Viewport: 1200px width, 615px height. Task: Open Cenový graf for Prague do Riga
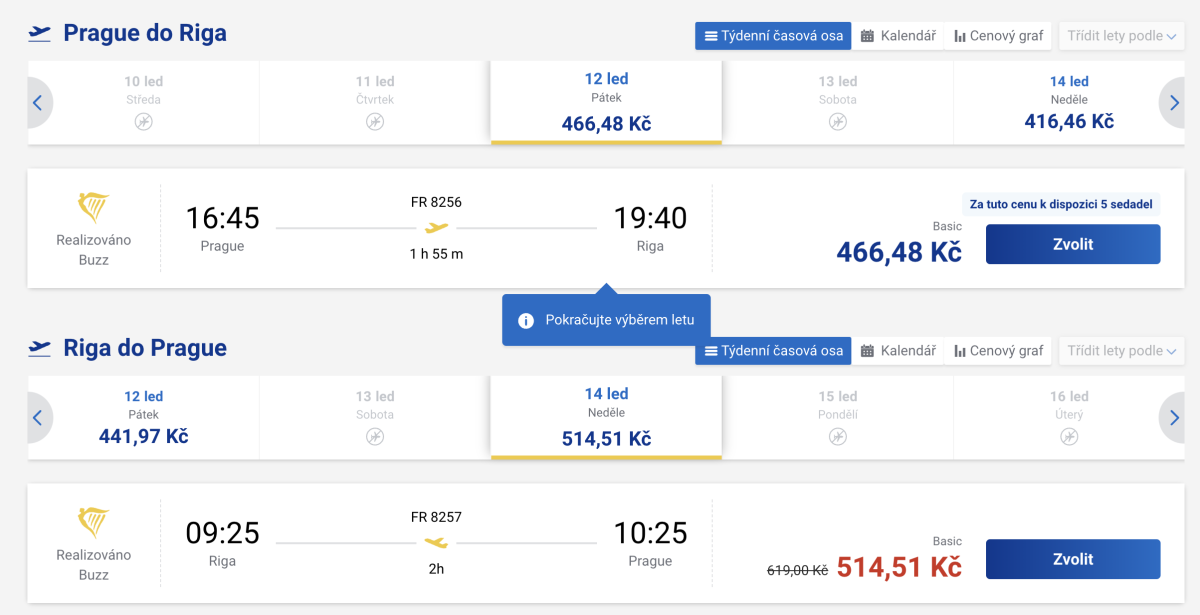point(998,36)
